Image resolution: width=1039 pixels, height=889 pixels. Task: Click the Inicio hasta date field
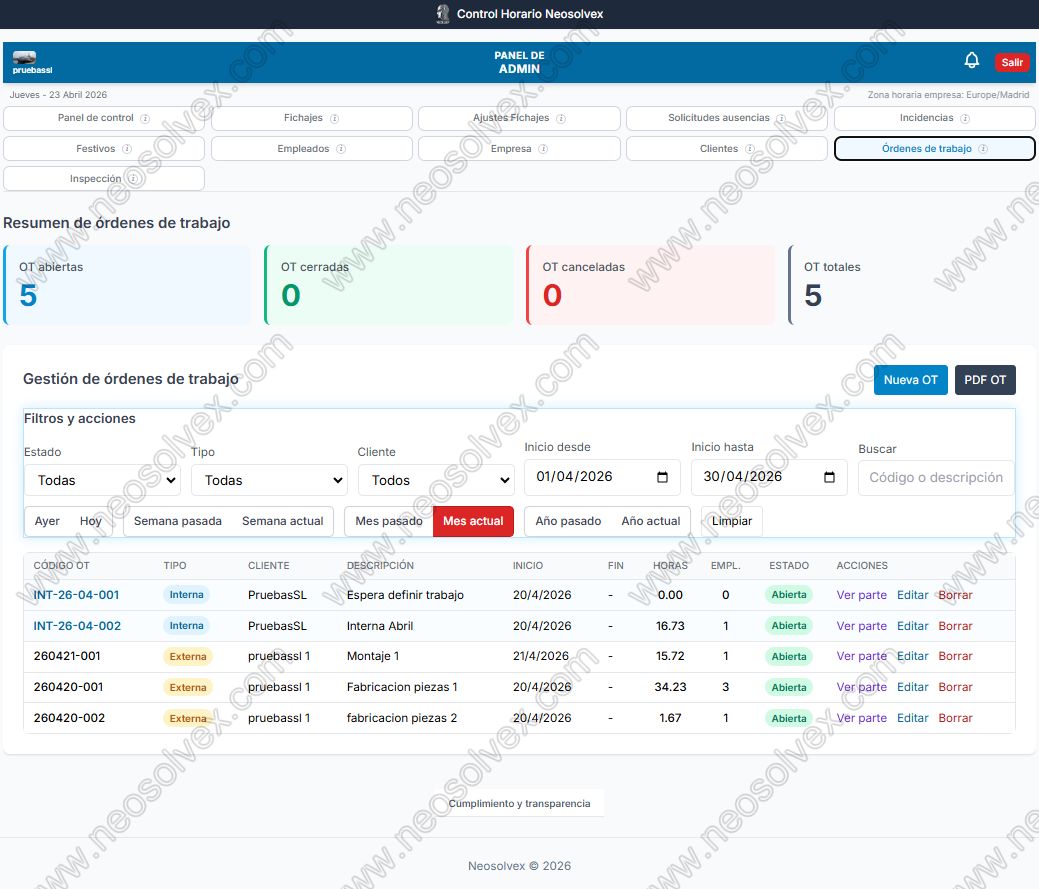pyautogui.click(x=769, y=477)
